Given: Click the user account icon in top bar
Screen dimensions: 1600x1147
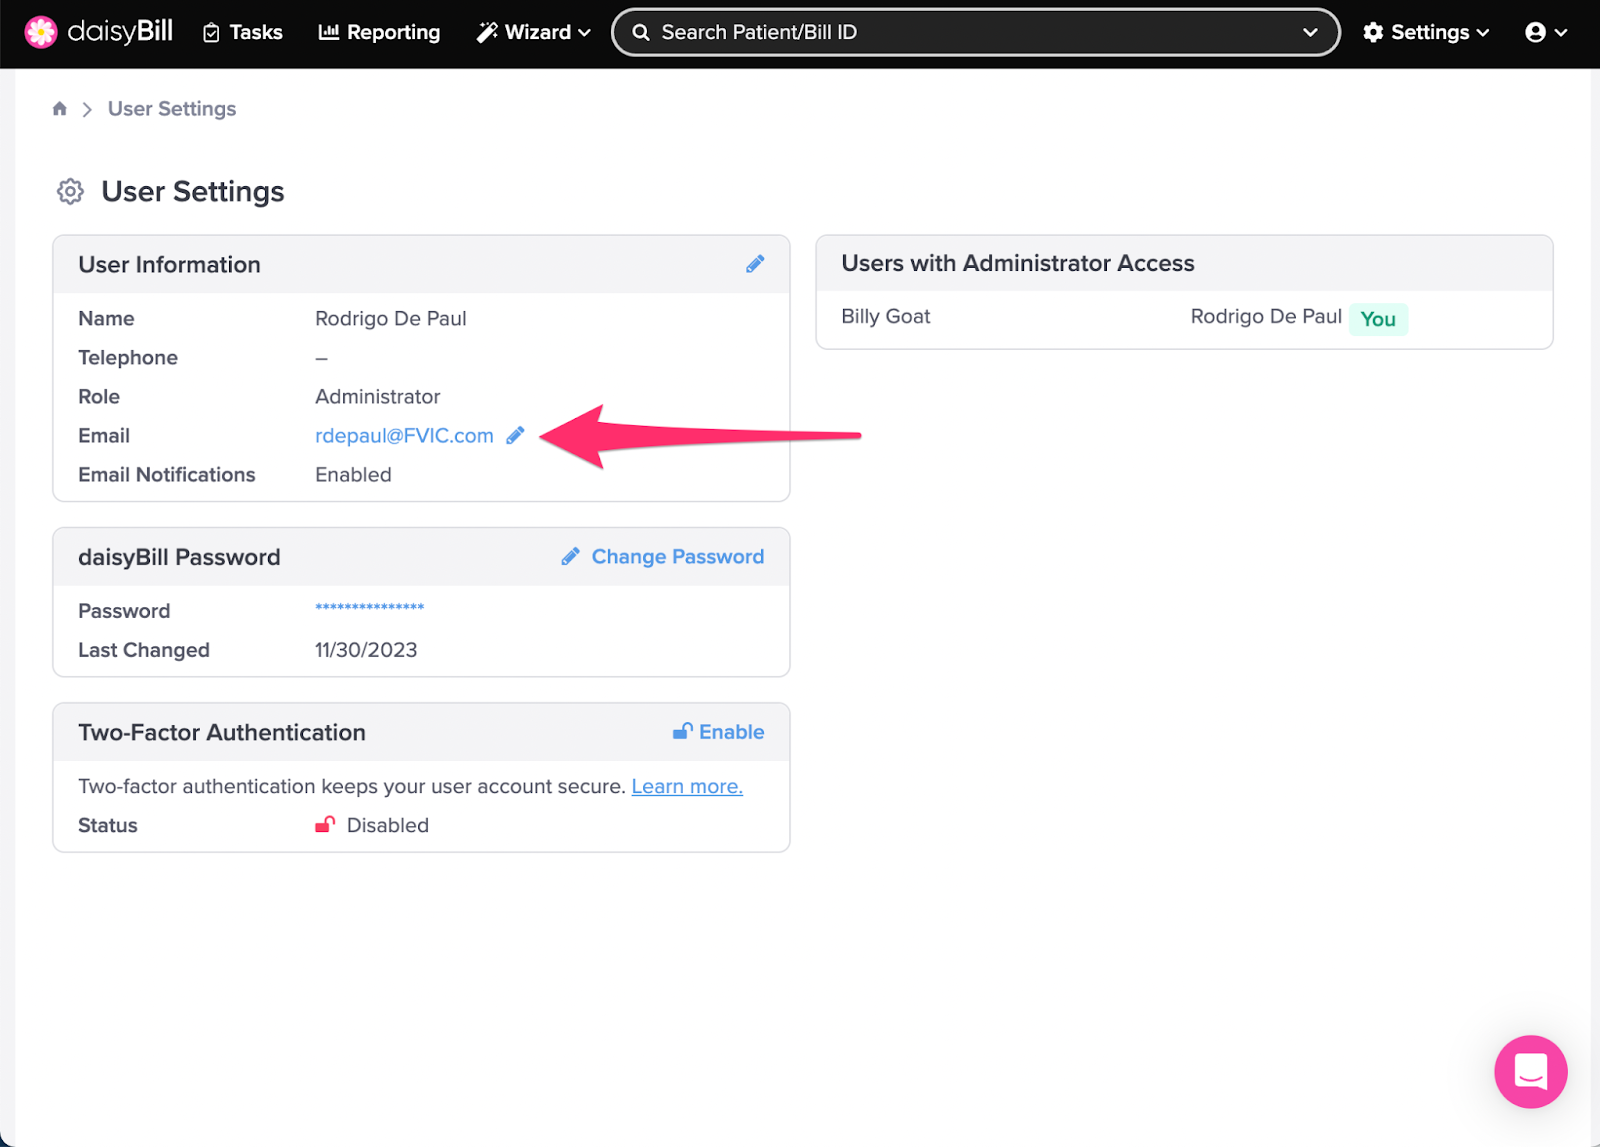Looking at the screenshot, I should click(1537, 31).
